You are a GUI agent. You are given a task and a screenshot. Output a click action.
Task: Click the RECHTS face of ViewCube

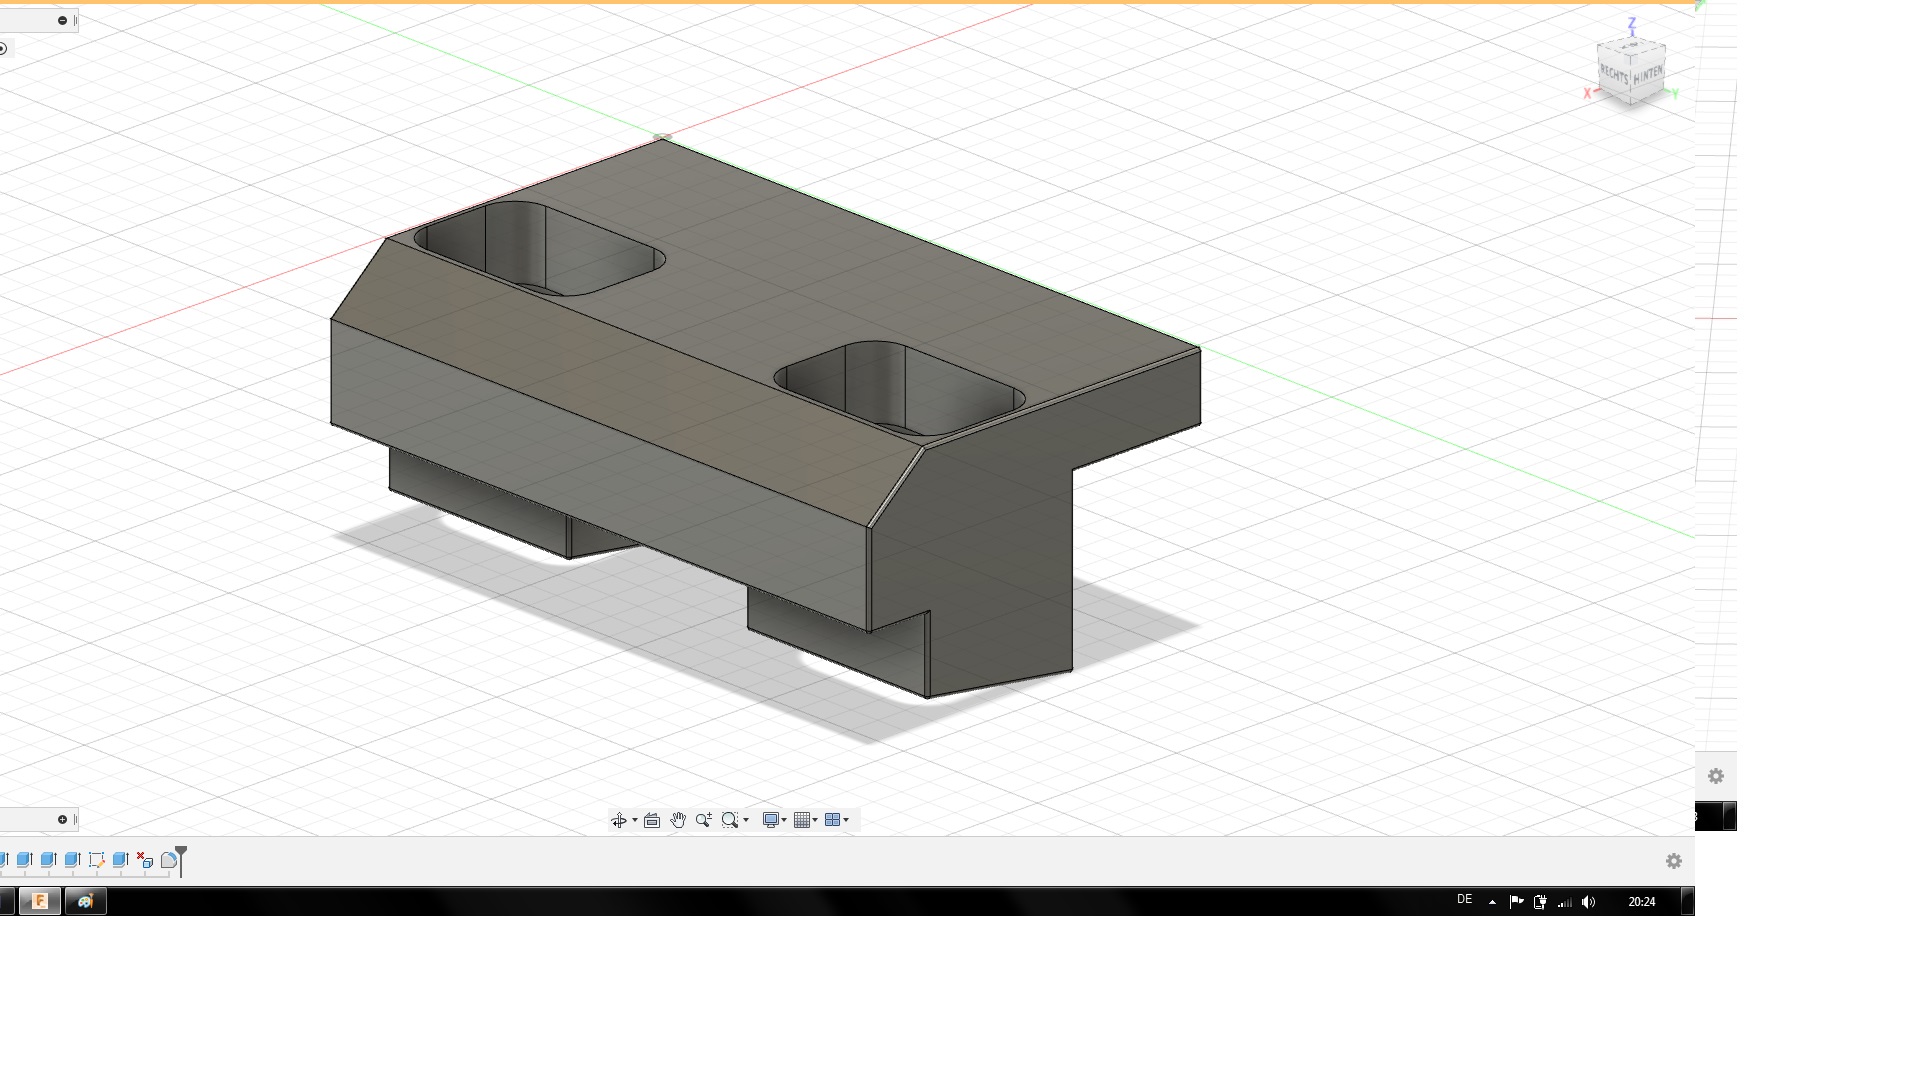1614,73
